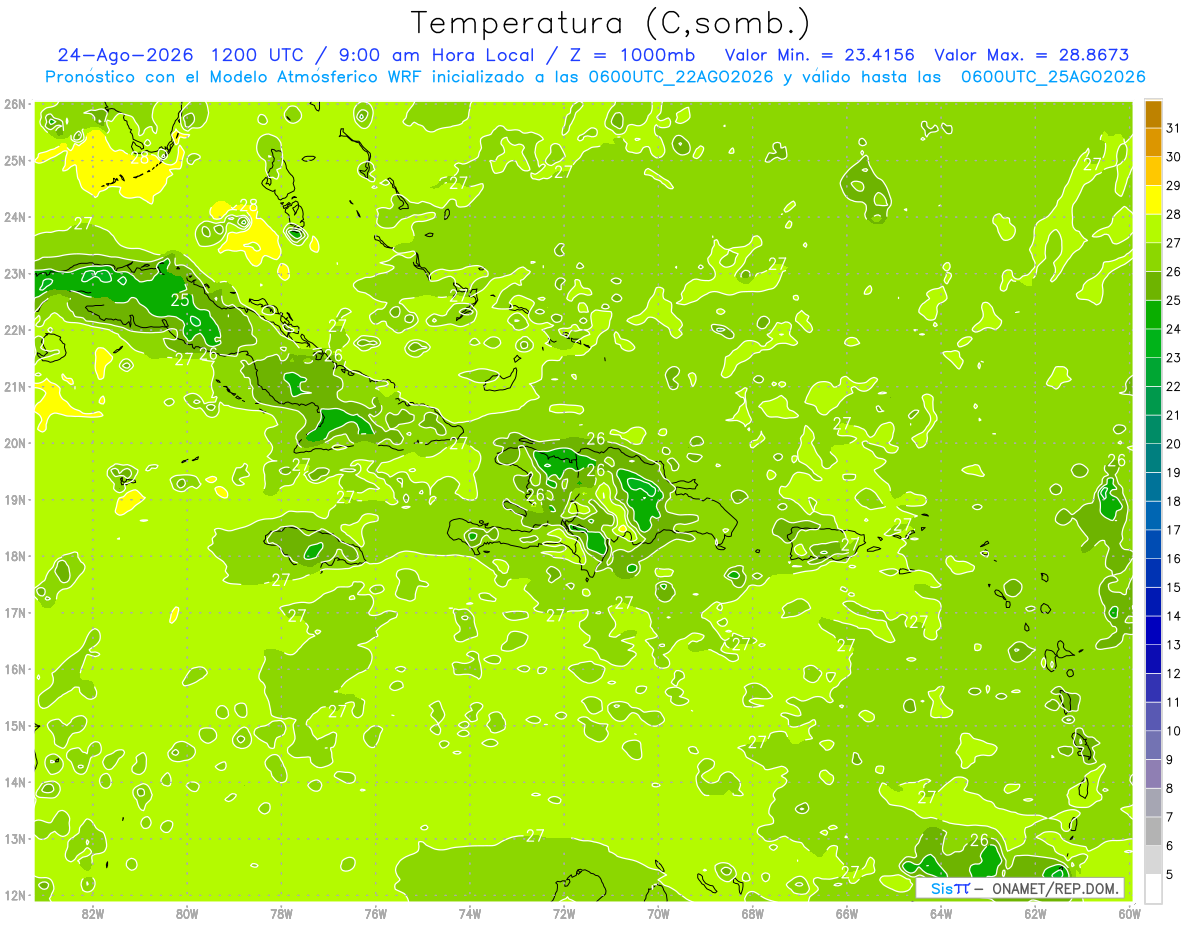Click colorbar swatch between 26 and 27
The height and width of the screenshot is (927, 1200).
click(x=1154, y=257)
